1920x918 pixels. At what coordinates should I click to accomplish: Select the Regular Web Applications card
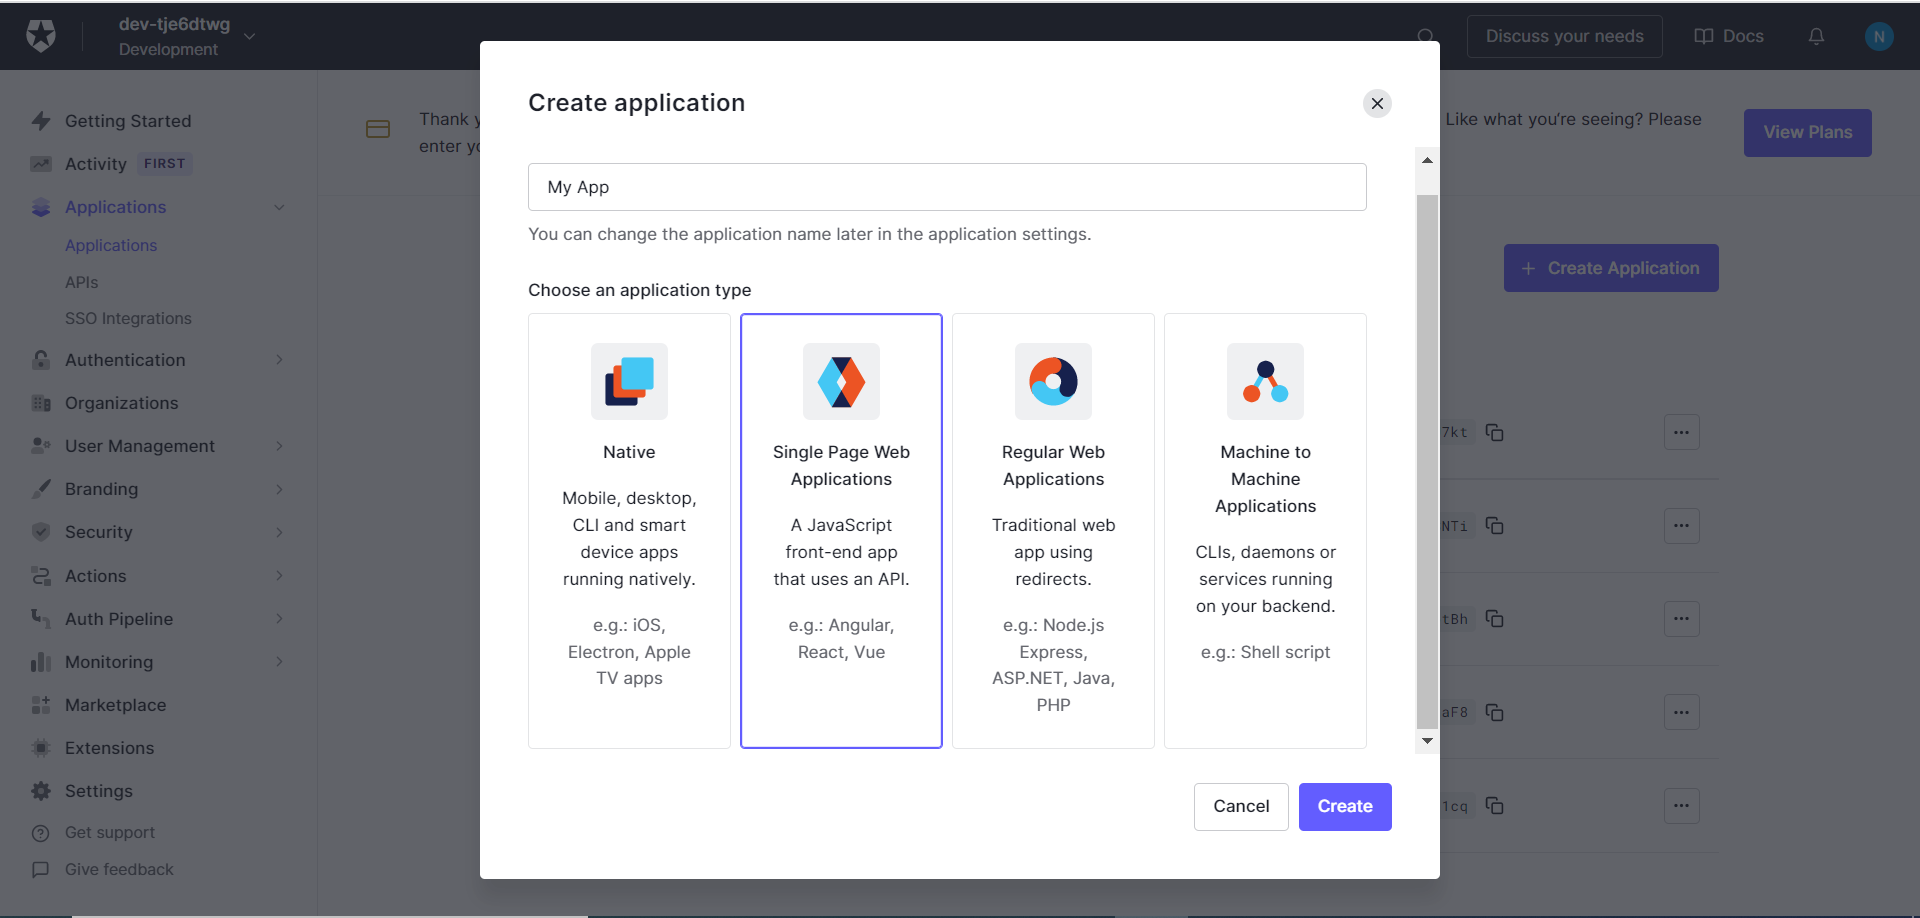(1053, 530)
